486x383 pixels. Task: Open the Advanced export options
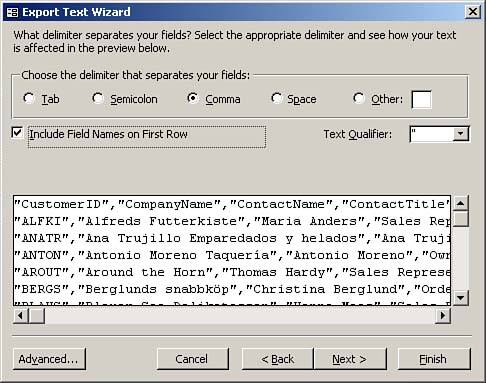tap(49, 359)
